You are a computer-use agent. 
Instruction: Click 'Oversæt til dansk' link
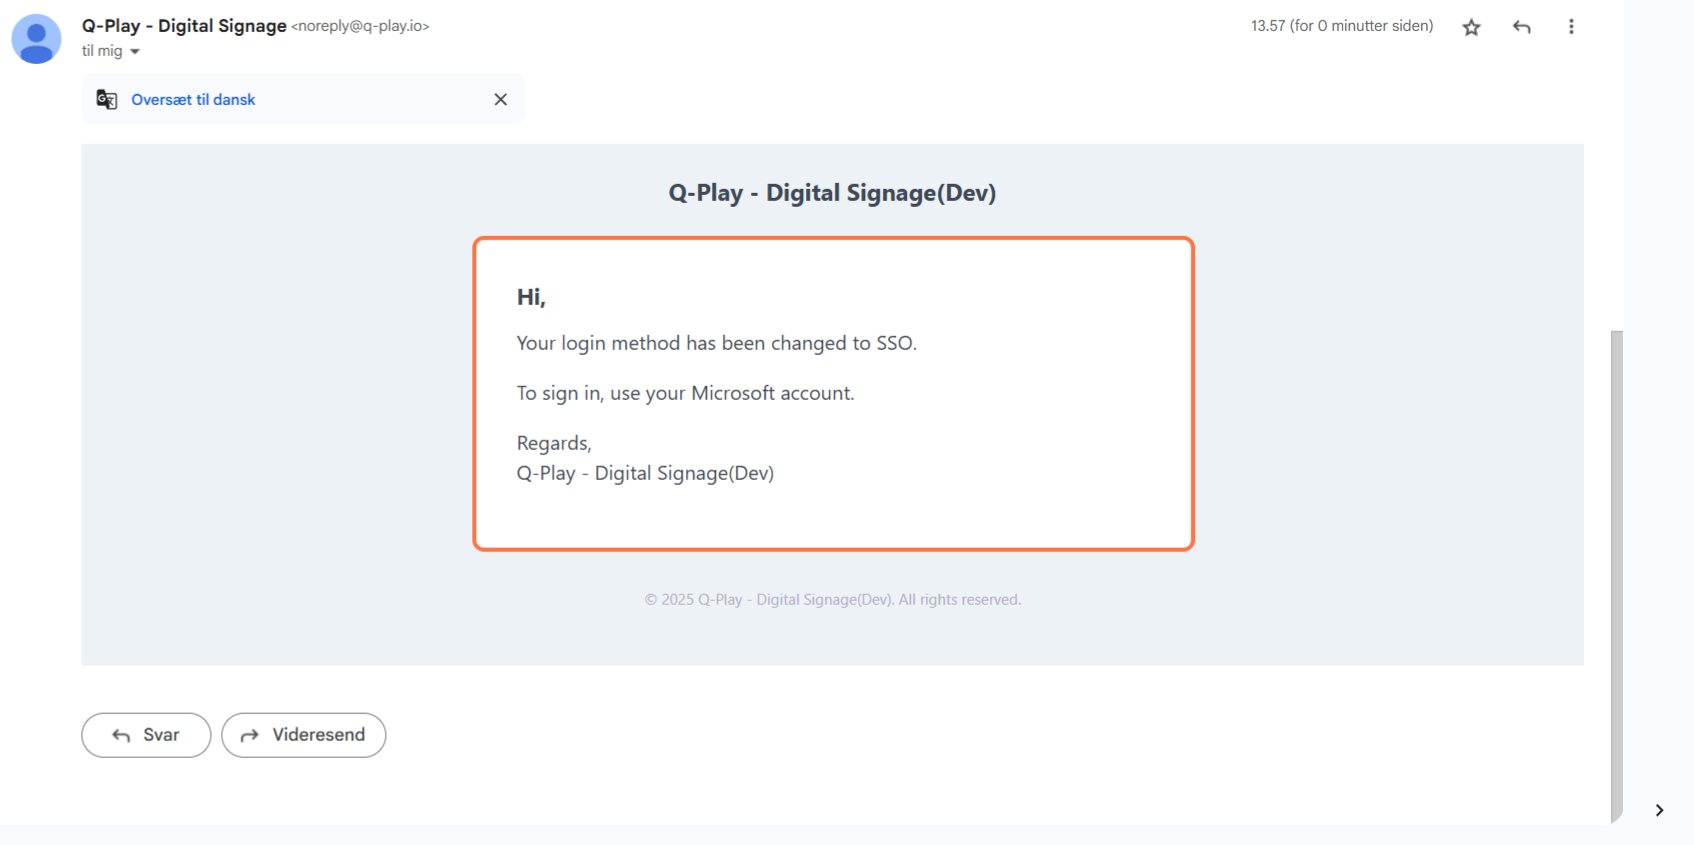tap(193, 100)
